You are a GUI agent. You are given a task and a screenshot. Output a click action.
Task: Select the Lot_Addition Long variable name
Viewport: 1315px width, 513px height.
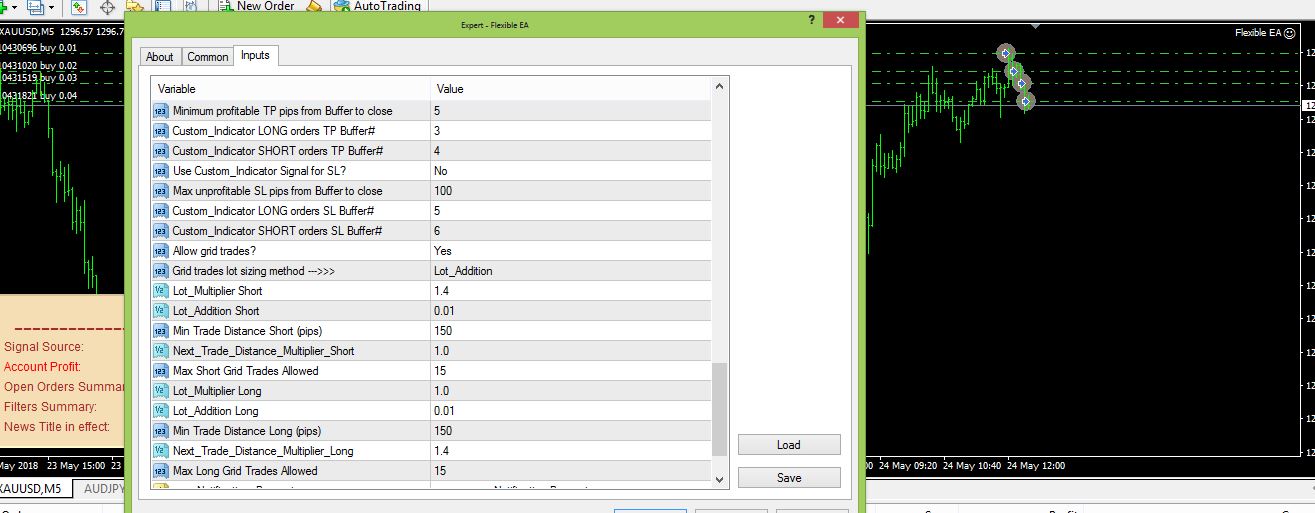(215, 411)
